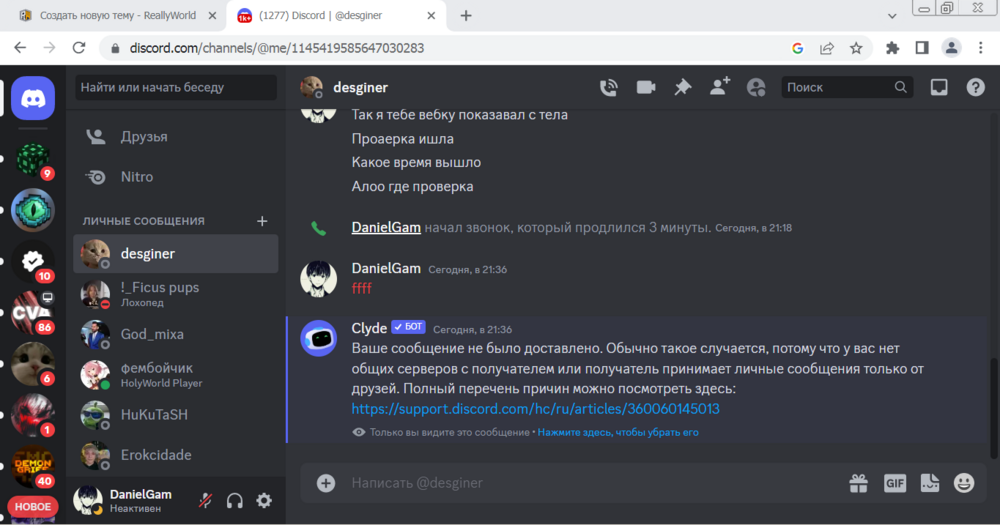
Task: Start a video call with desginer
Action: point(645,87)
